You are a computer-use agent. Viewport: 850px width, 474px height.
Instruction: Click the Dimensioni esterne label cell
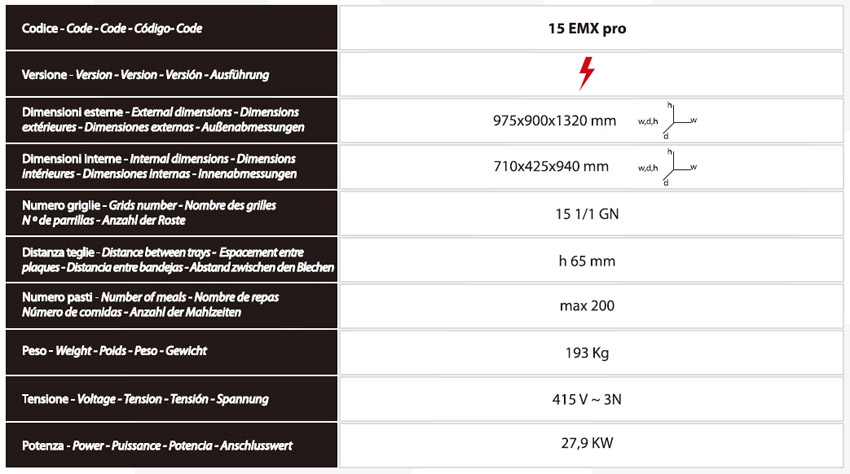[x=170, y=120]
